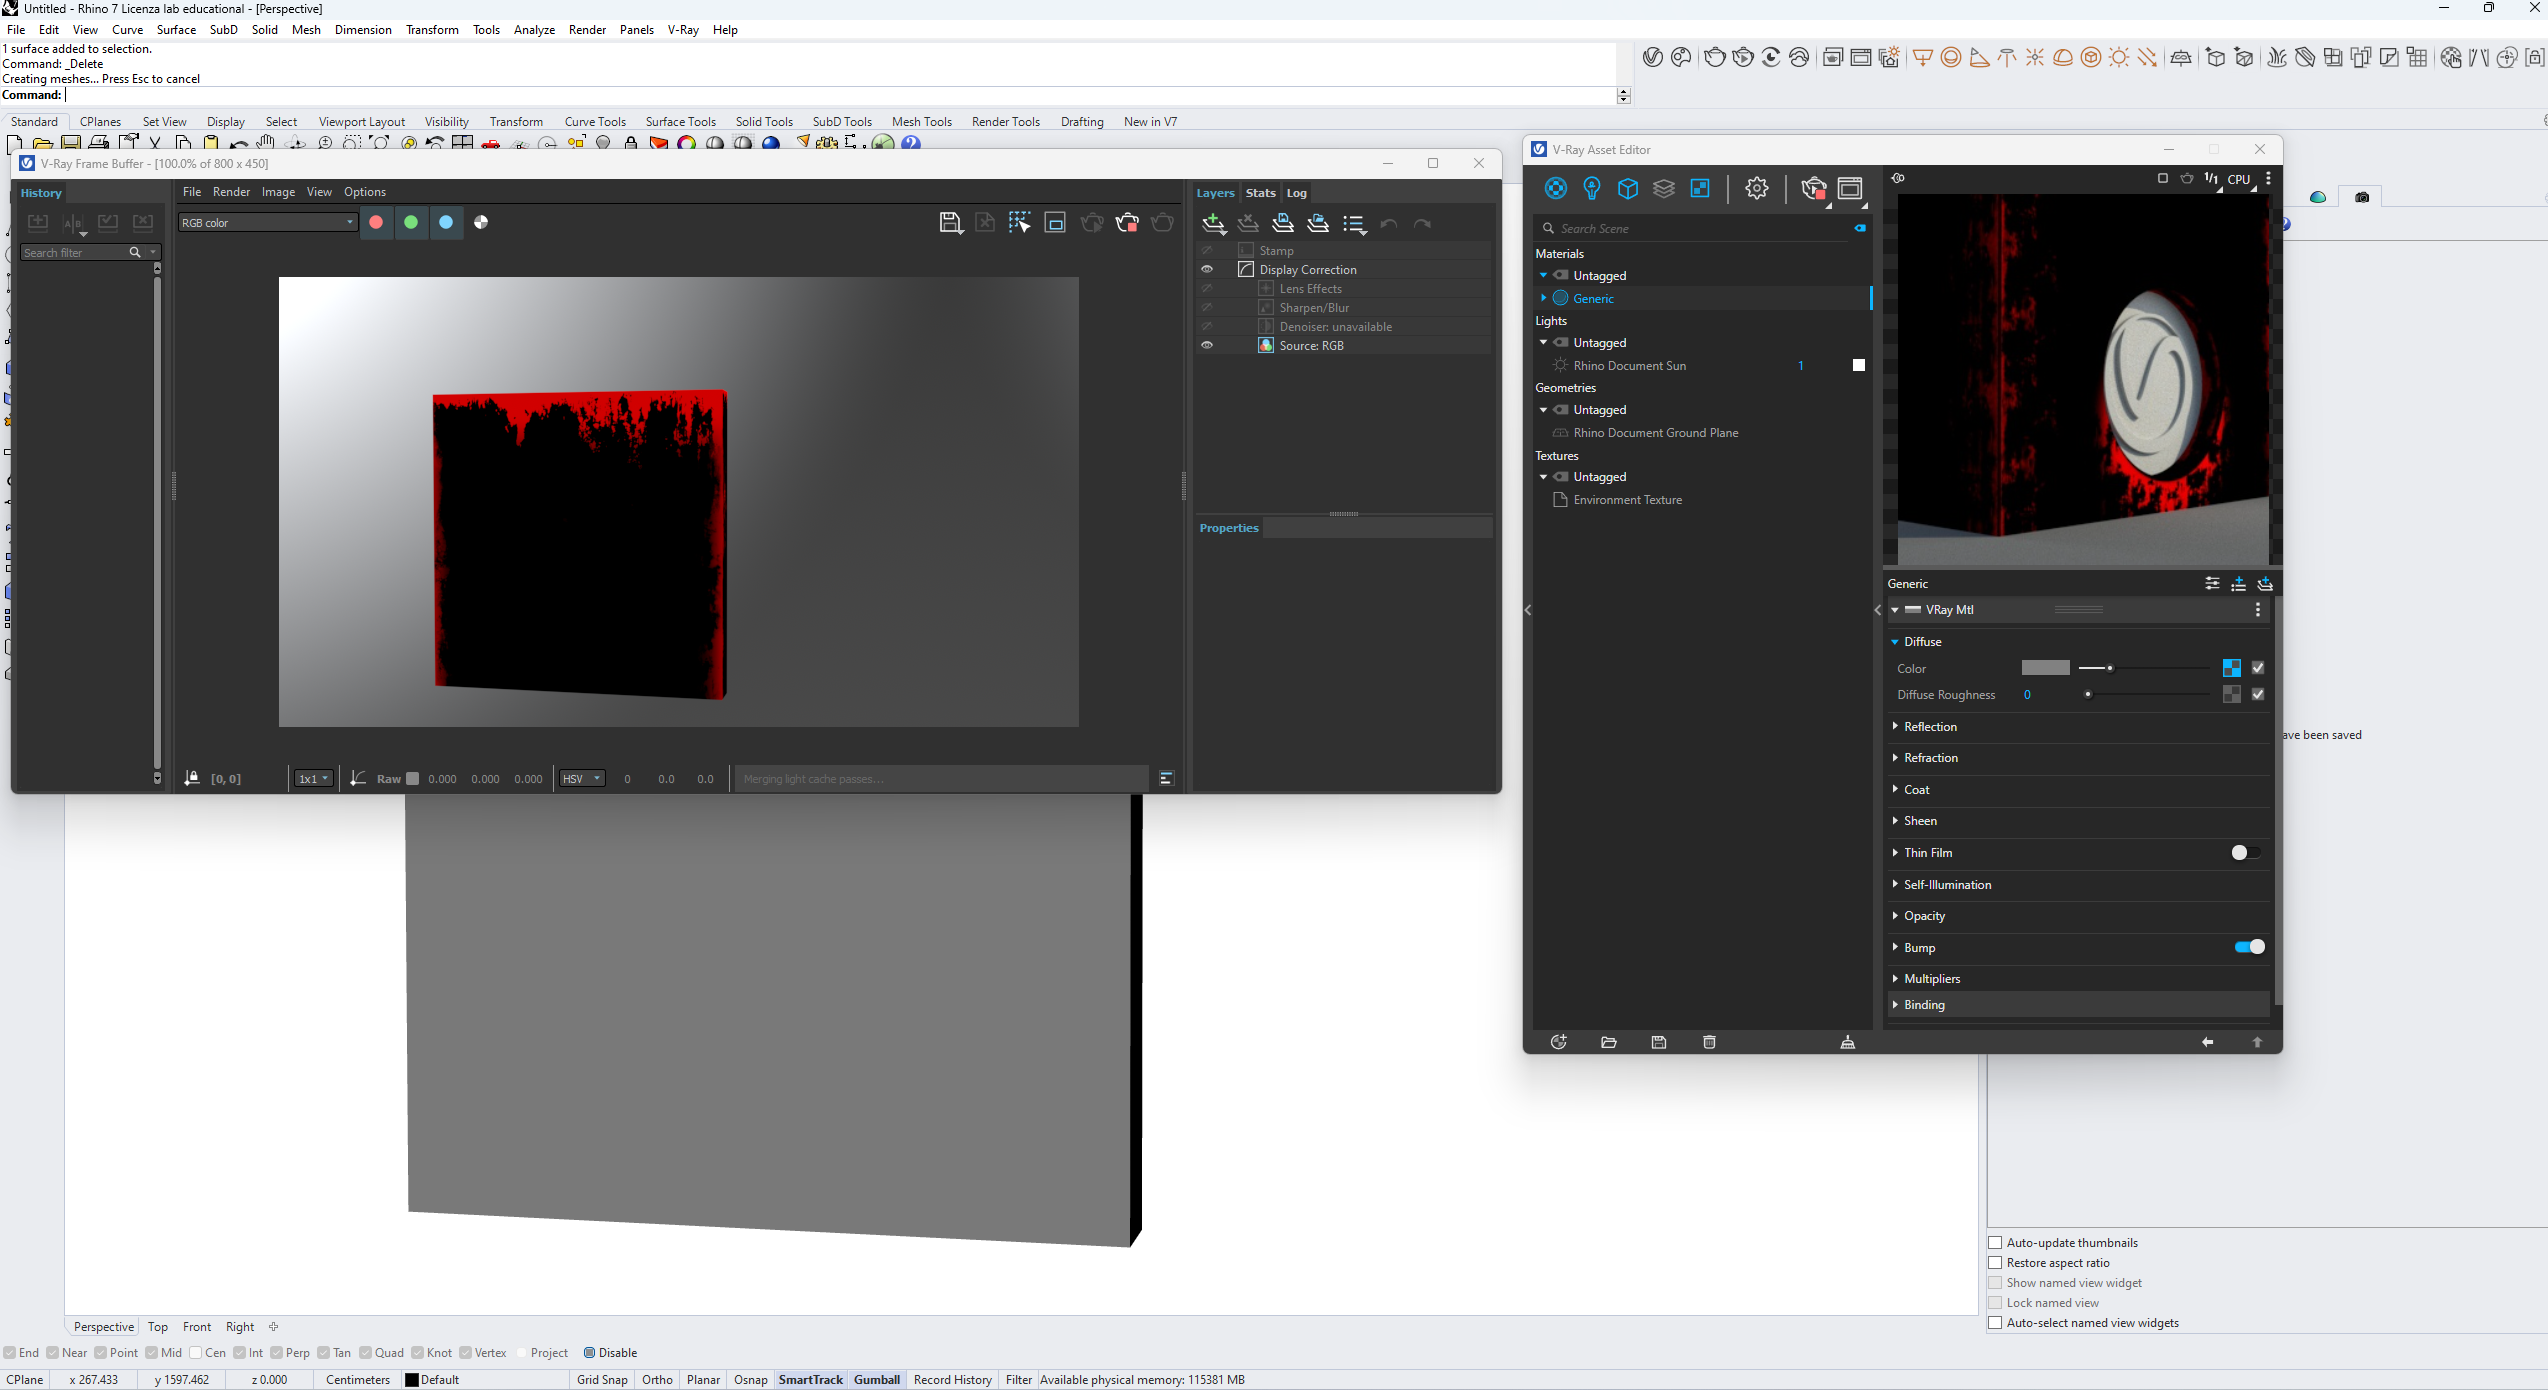Open the Render menu in Frame Buffer
The height and width of the screenshot is (1390, 2548).
coord(228,190)
